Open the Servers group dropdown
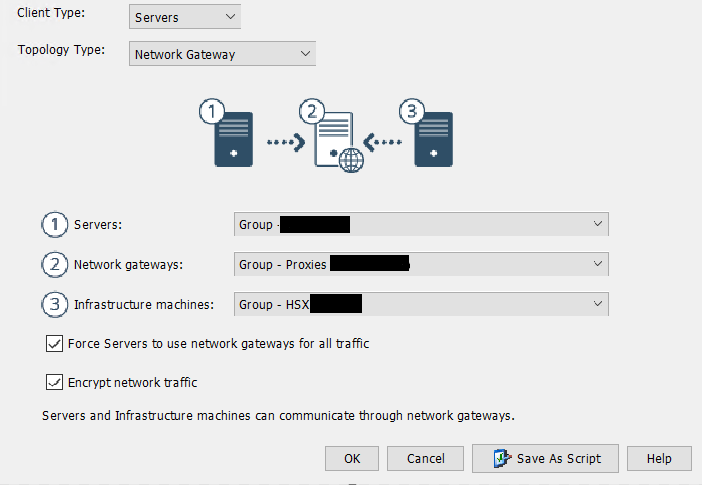 [421, 224]
